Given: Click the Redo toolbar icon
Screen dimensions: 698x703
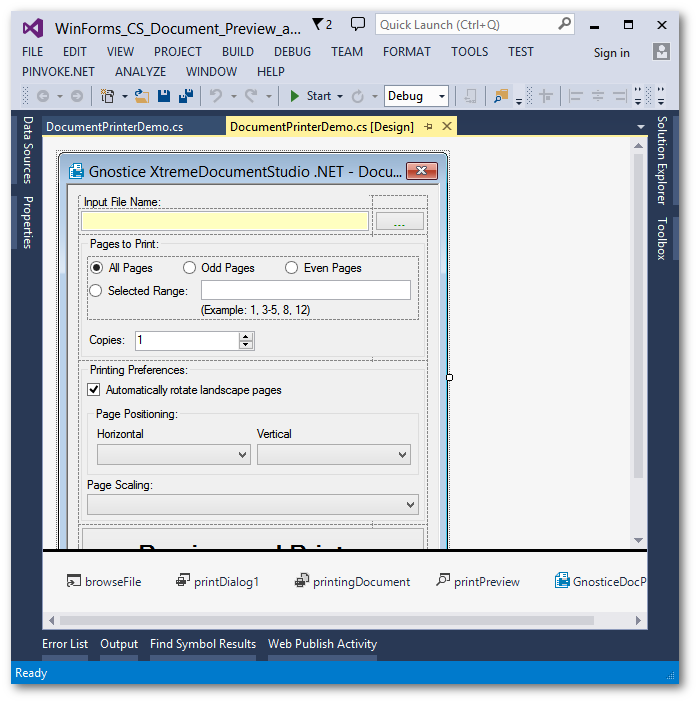Looking at the screenshot, I should (x=251, y=95).
